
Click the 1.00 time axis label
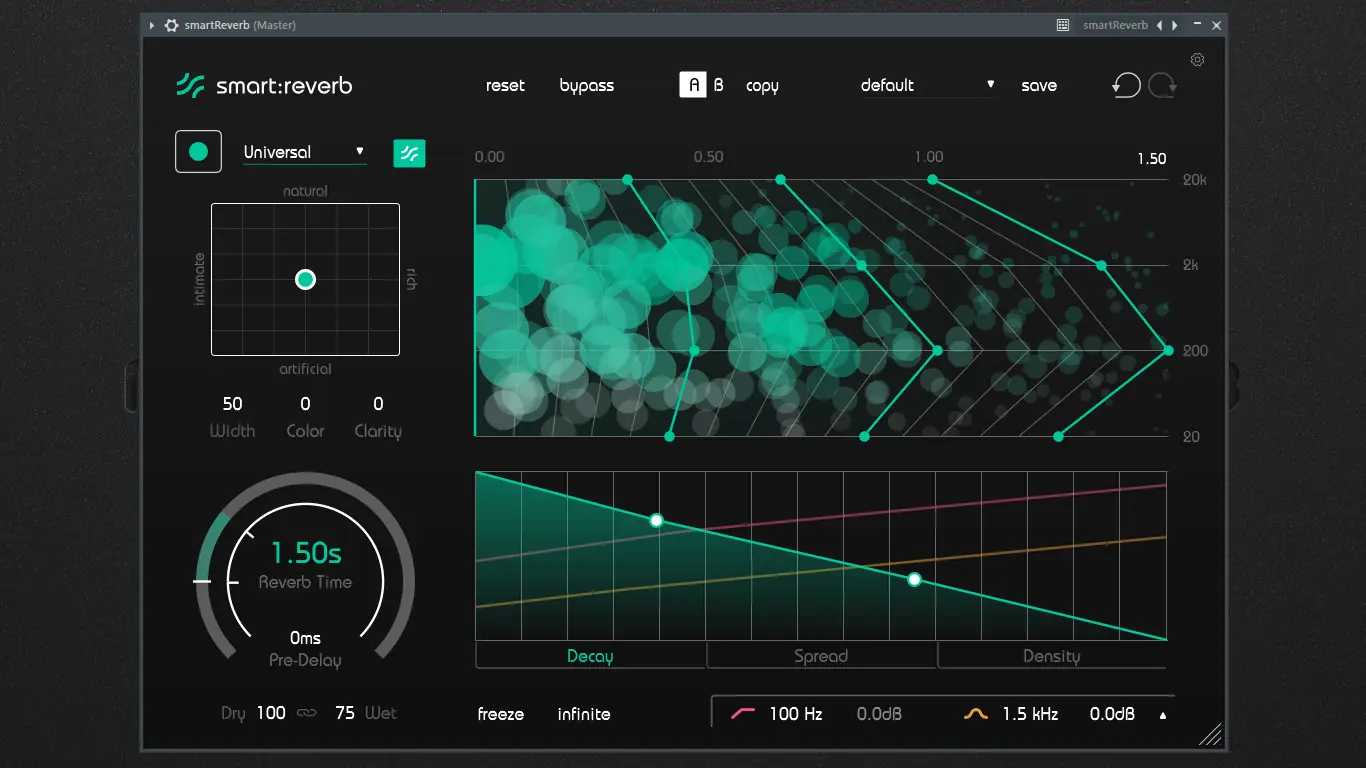(929, 157)
